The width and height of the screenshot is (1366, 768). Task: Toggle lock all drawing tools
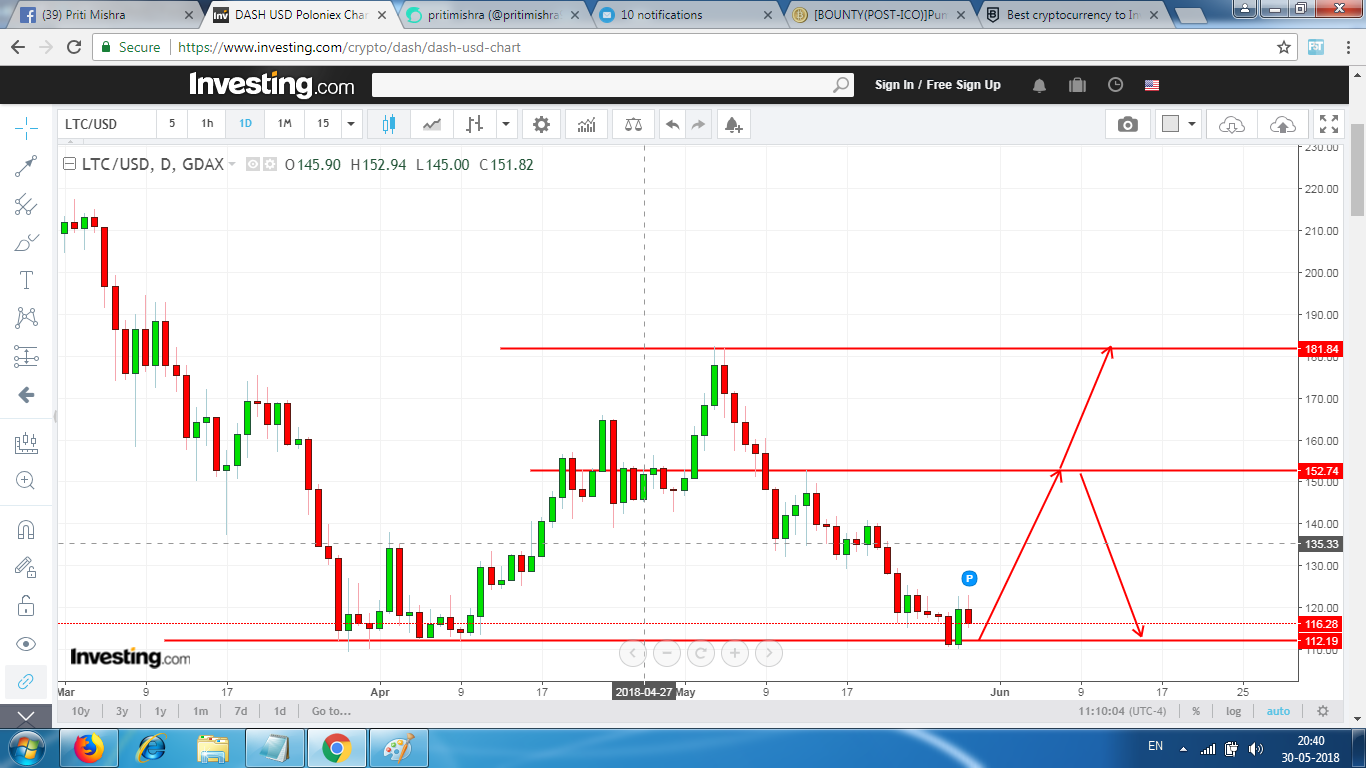[26, 605]
